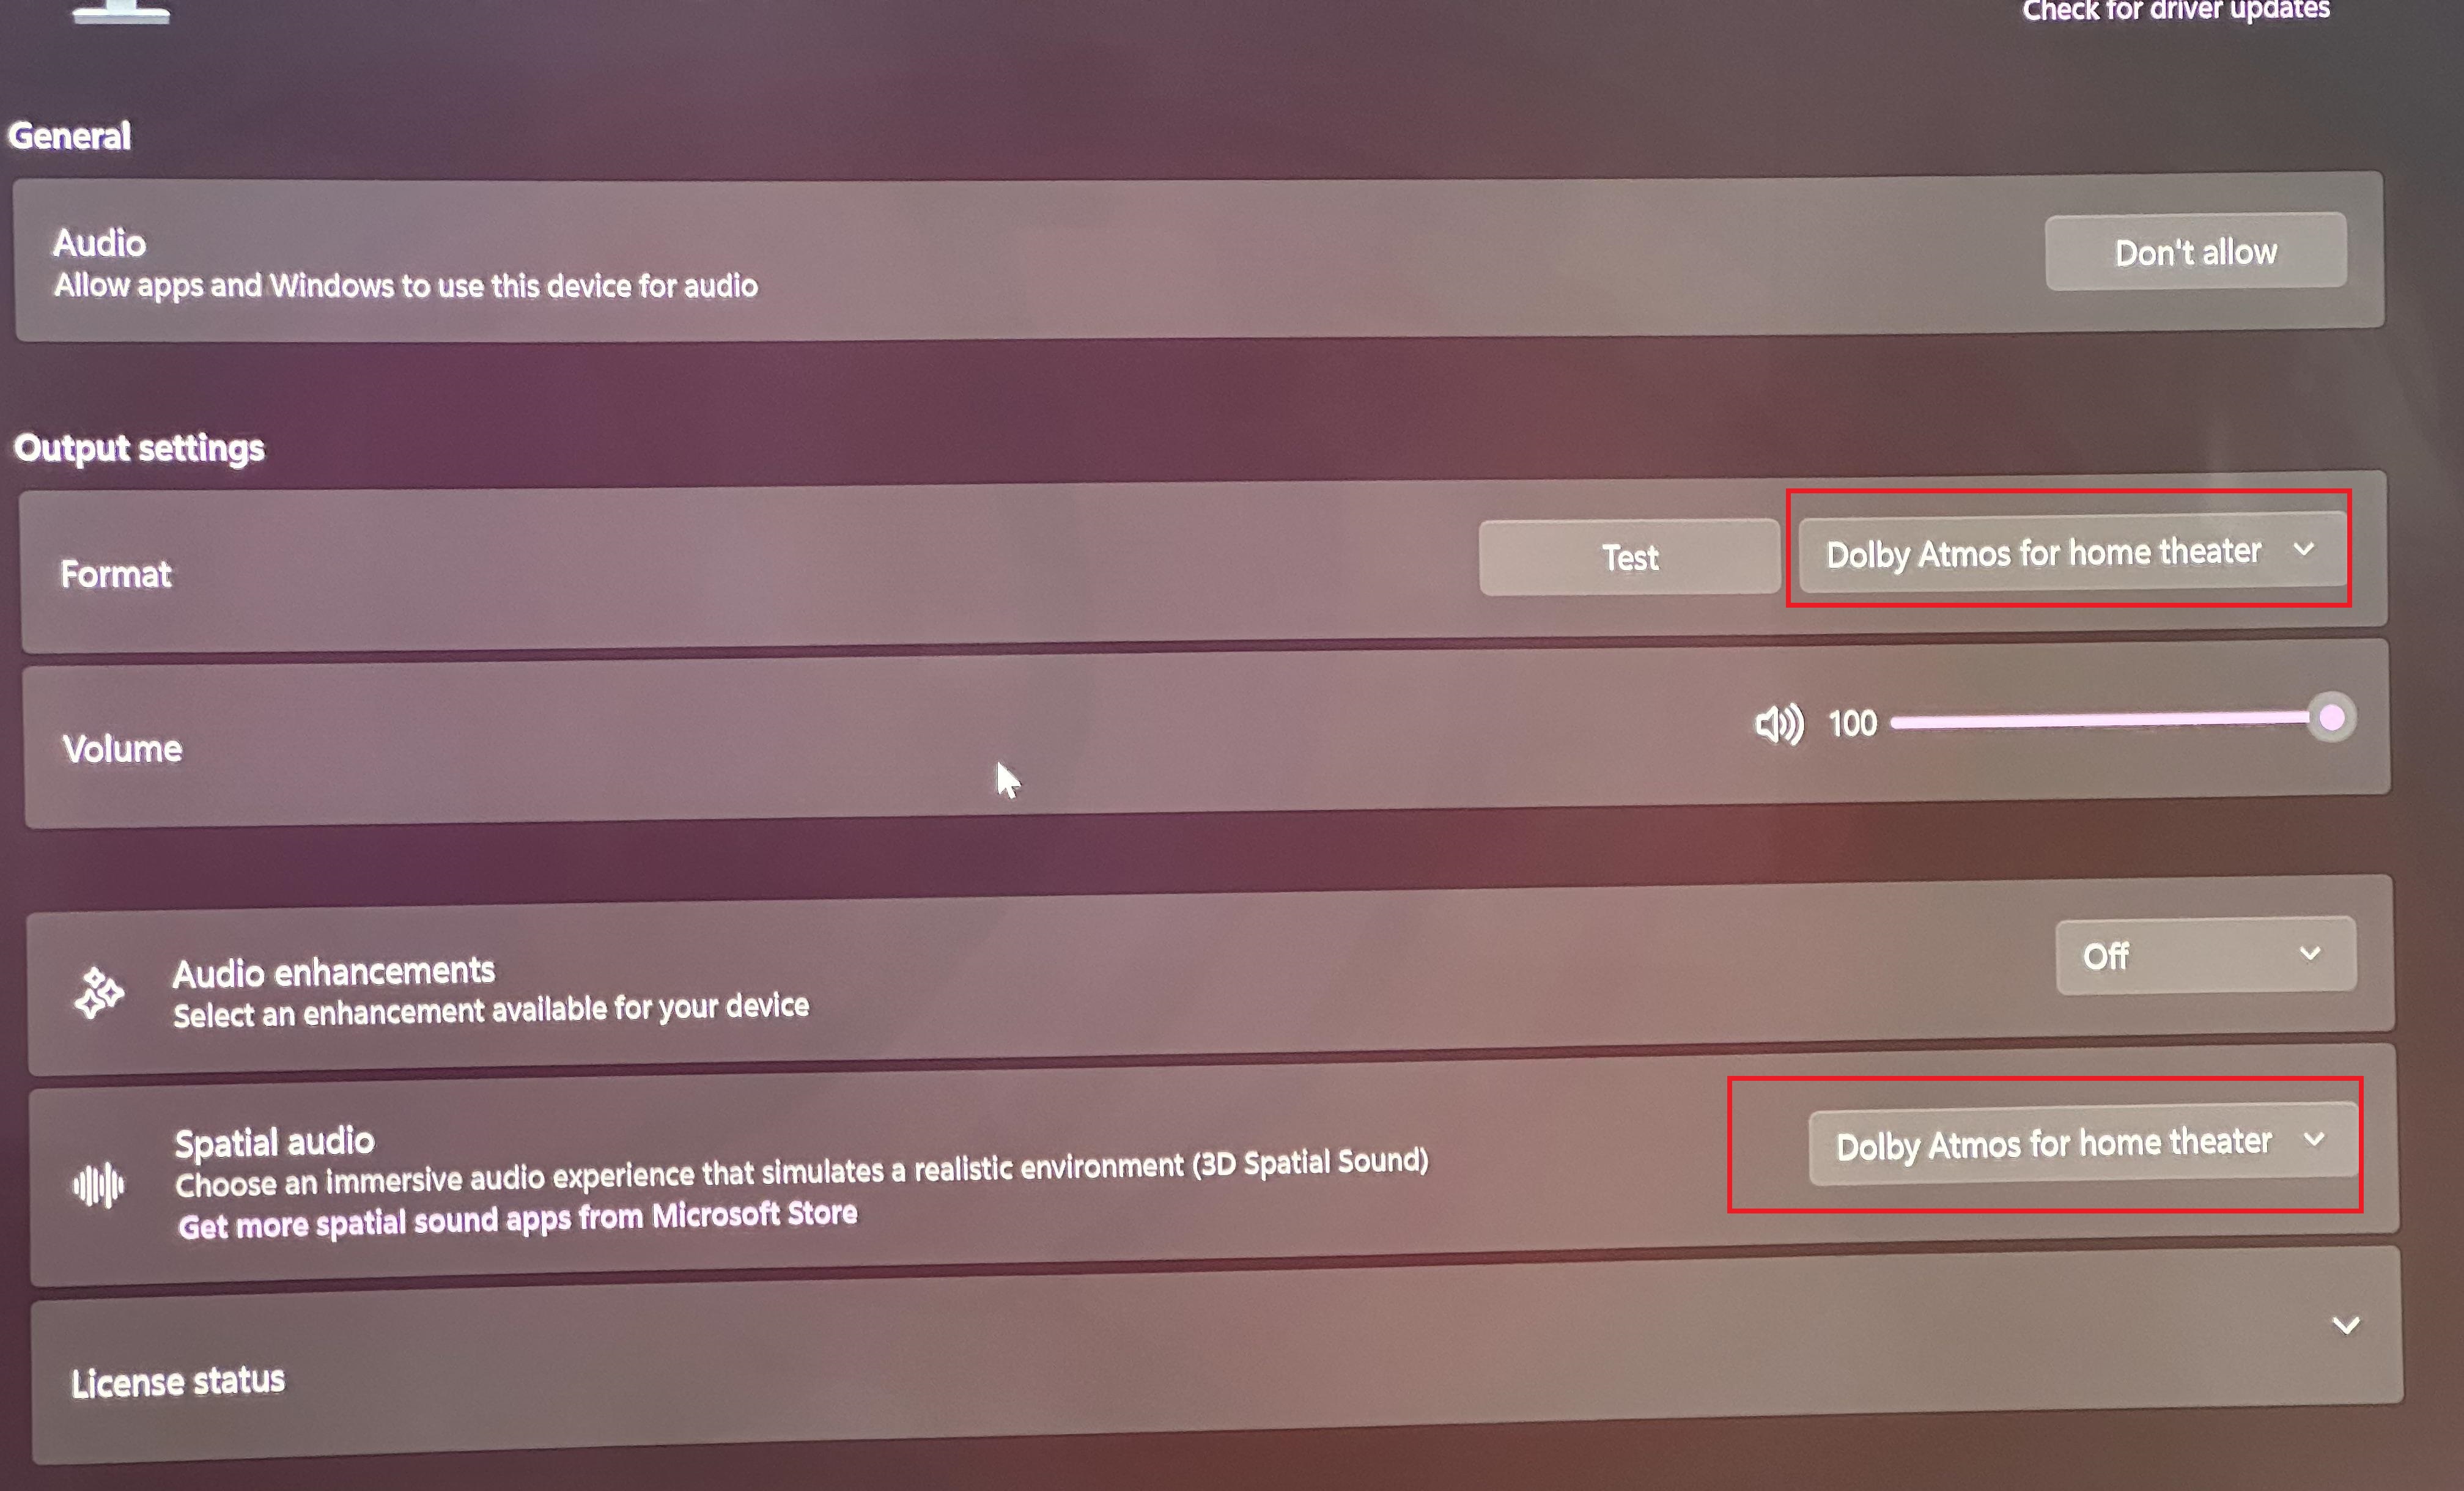Screen dimensions: 2464x1491
Task: Click the chevron arrow in Spatial audio dropdown
Action: click(x=2314, y=1139)
